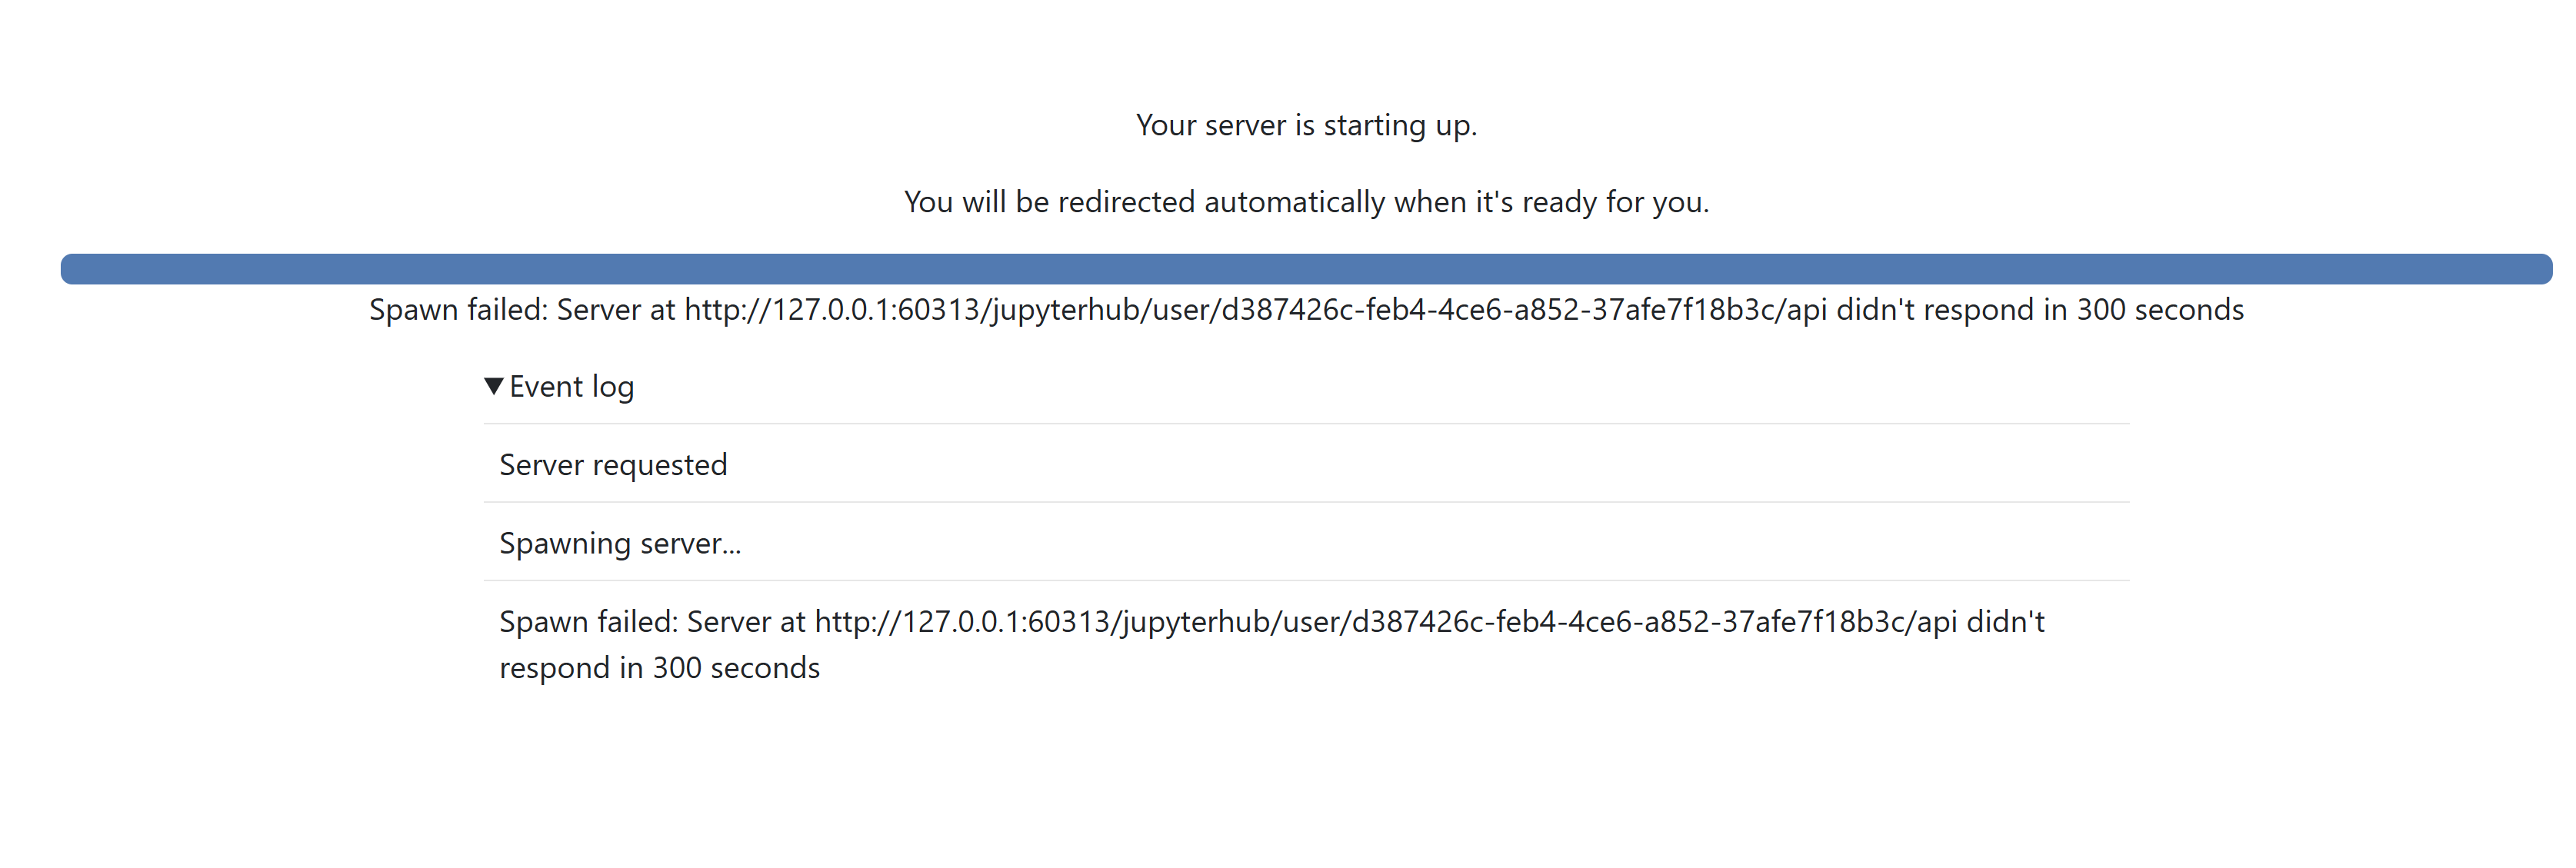Click the "Server requested" event log entry
This screenshot has height=868, width=2576.
click(613, 465)
